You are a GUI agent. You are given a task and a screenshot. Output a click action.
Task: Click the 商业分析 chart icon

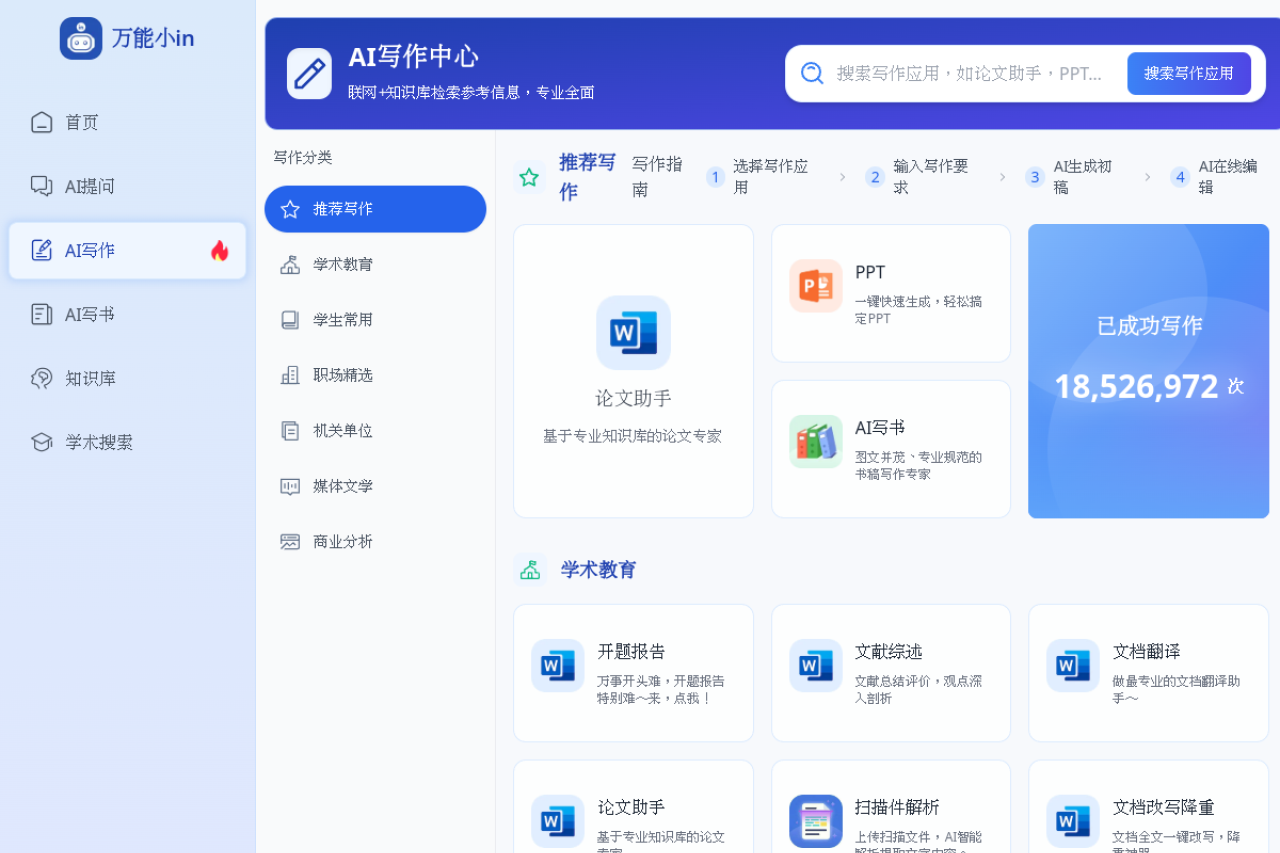(290, 542)
